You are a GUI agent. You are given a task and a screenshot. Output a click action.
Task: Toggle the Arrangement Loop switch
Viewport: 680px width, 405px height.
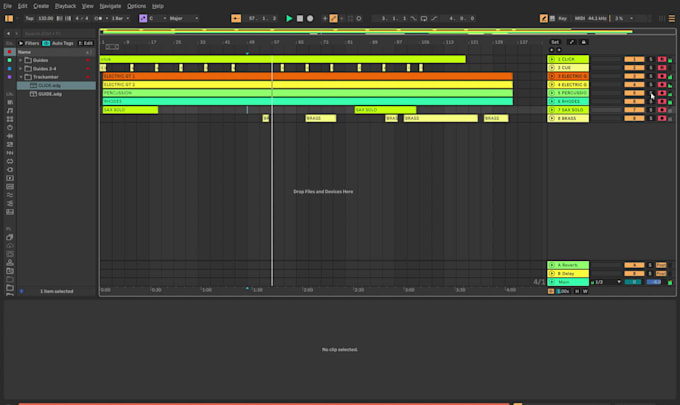424,18
